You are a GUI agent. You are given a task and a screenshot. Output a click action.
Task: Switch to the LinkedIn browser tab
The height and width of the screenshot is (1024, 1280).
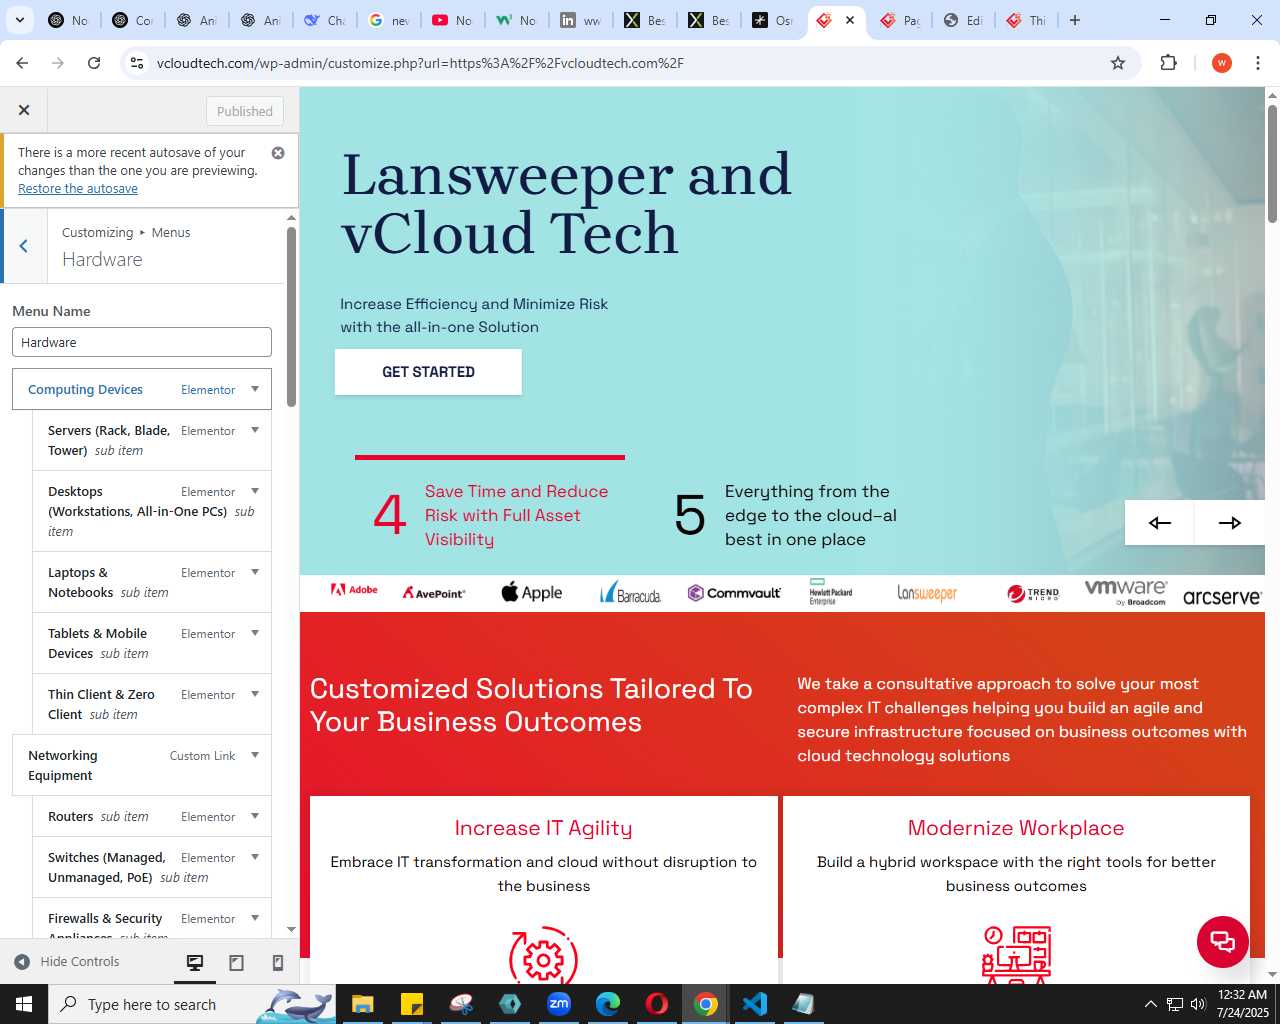pos(580,20)
